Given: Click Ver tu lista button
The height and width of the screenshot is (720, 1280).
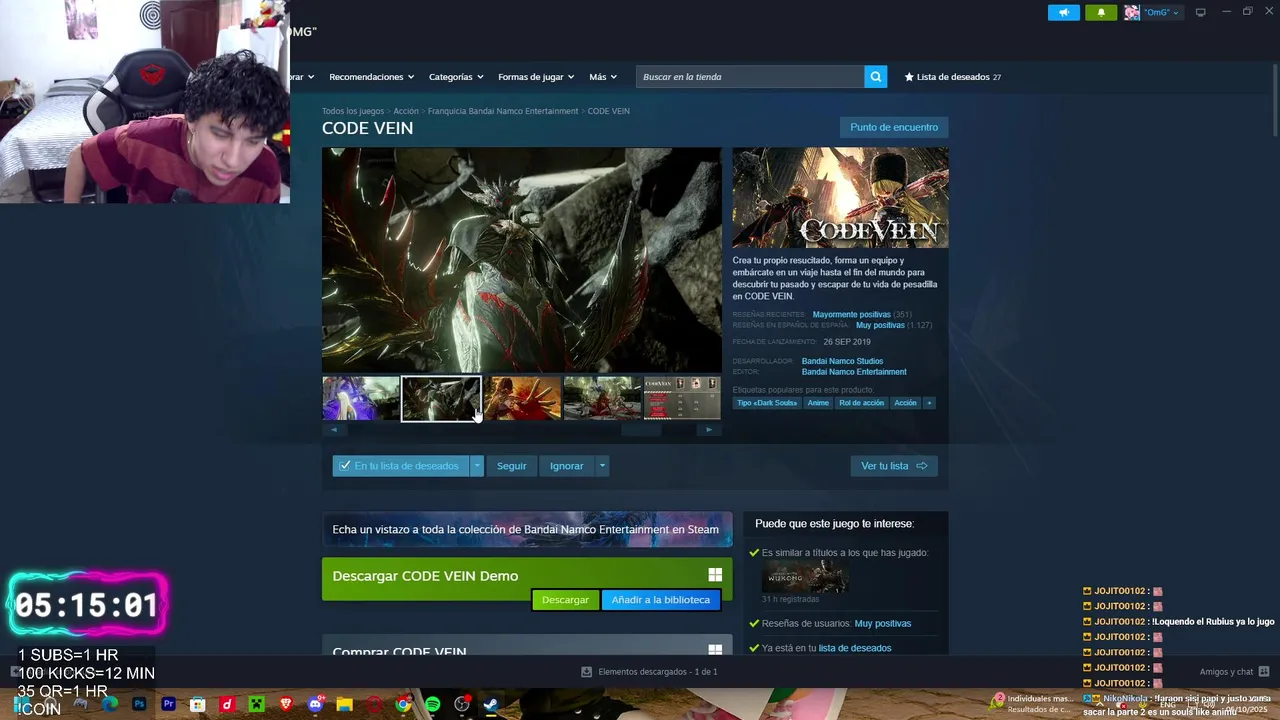Looking at the screenshot, I should 894,466.
